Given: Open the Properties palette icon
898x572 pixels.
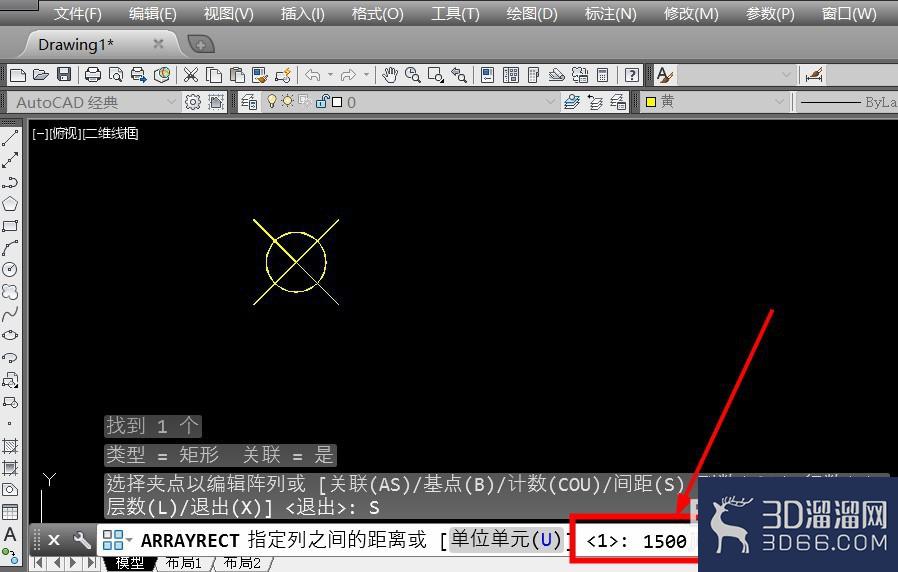Looking at the screenshot, I should tap(487, 75).
